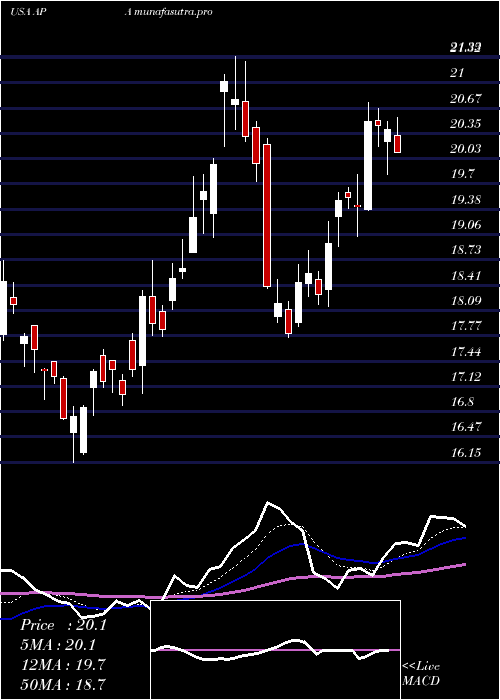The width and height of the screenshot is (500, 700).
Task: Click the '12MA : 19.7' readout
Action: coord(63,665)
